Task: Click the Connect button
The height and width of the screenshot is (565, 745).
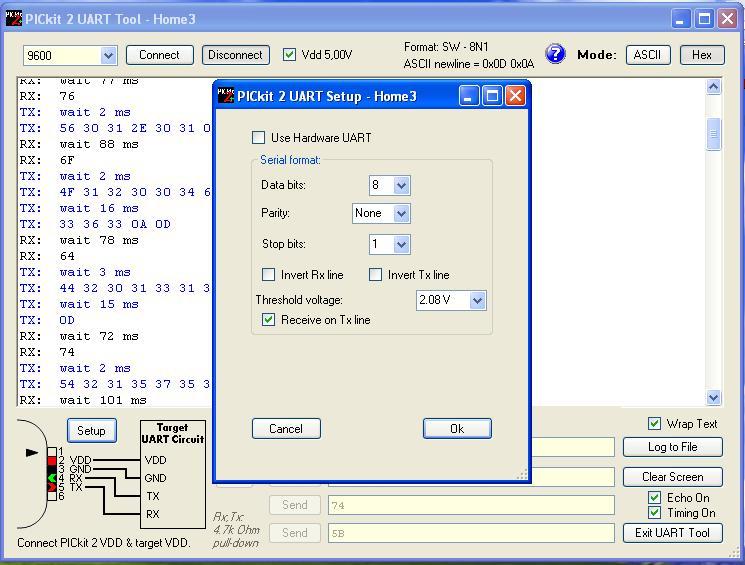Action: 160,55
